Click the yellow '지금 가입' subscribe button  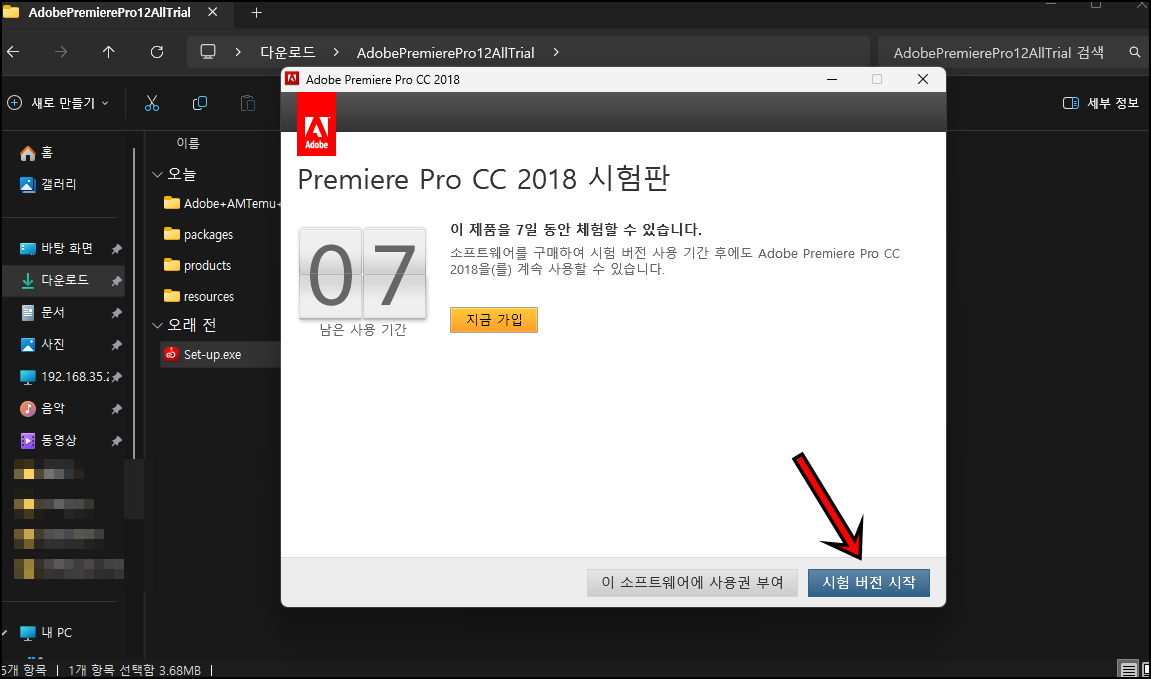point(494,320)
